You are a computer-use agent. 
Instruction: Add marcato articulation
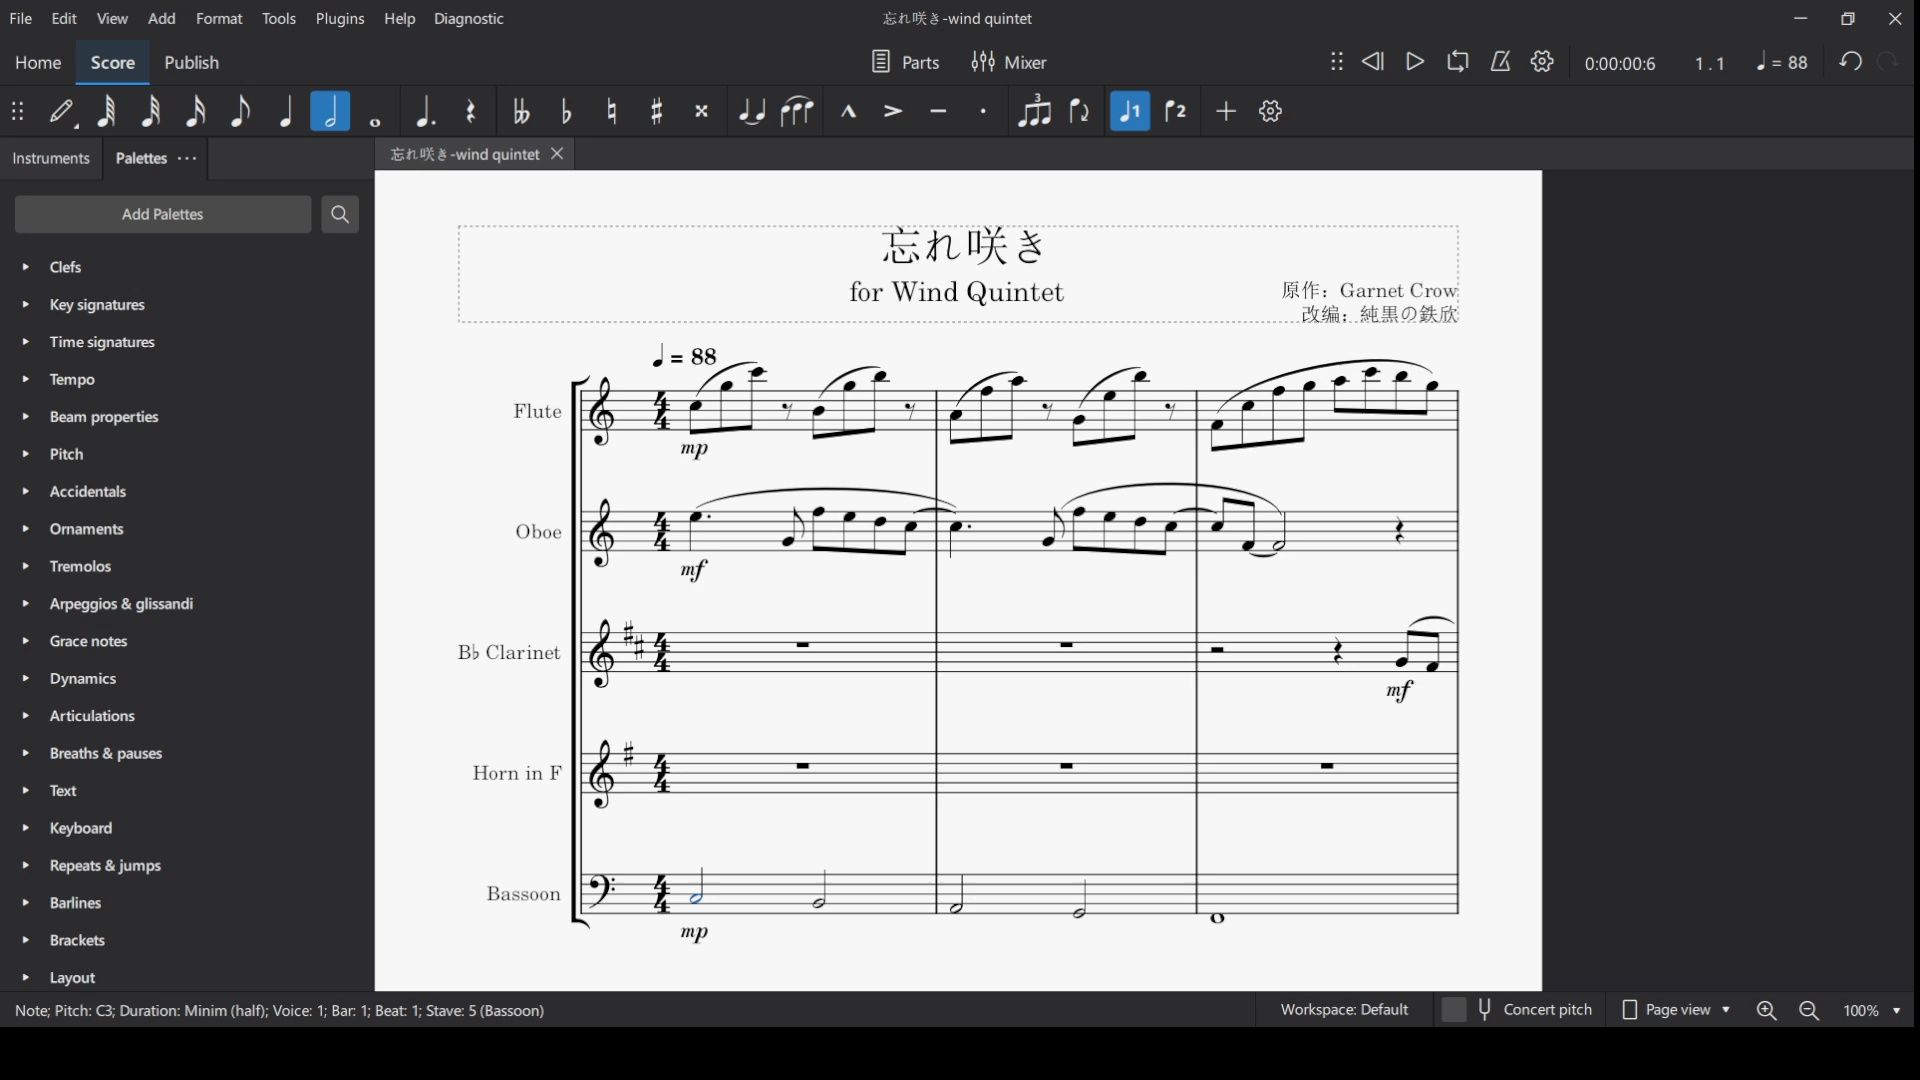click(x=848, y=111)
